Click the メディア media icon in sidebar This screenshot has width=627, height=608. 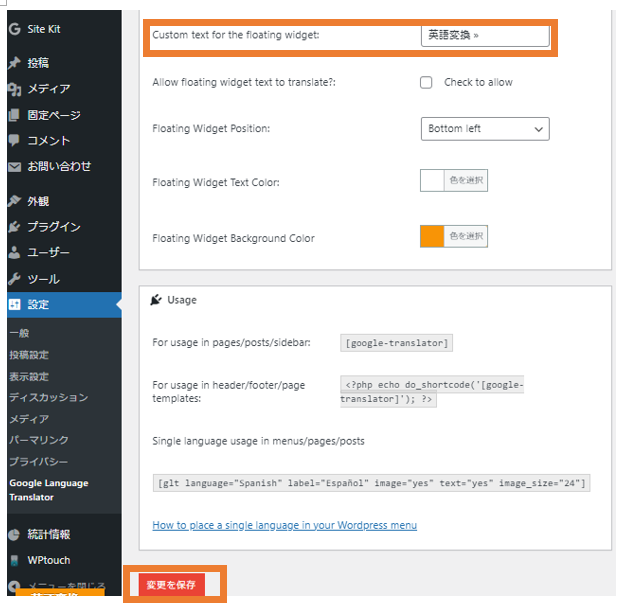click(x=14, y=89)
